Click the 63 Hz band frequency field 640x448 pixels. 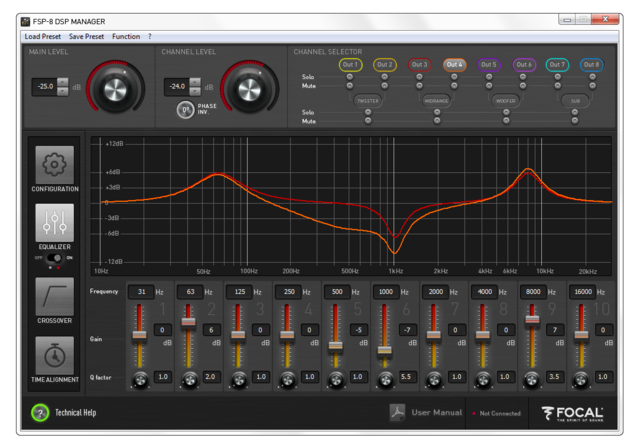click(x=187, y=291)
